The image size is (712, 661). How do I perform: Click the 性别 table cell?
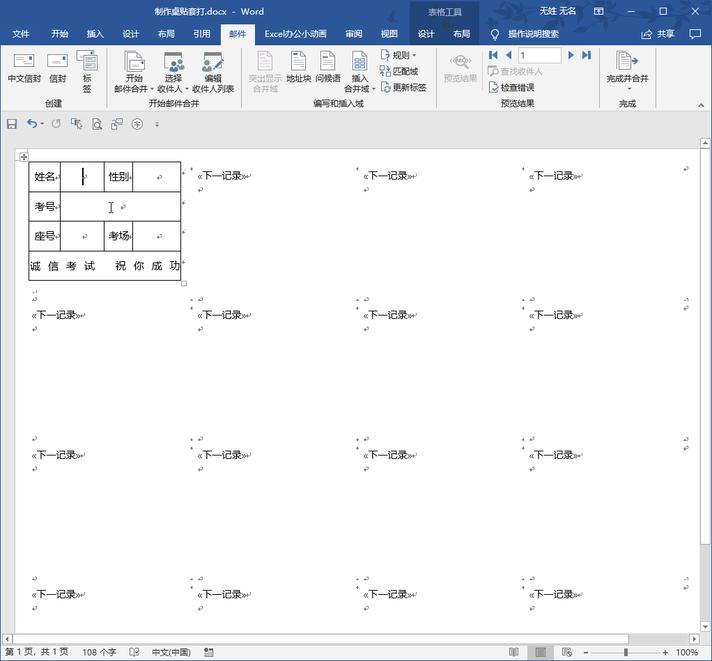tap(119, 177)
